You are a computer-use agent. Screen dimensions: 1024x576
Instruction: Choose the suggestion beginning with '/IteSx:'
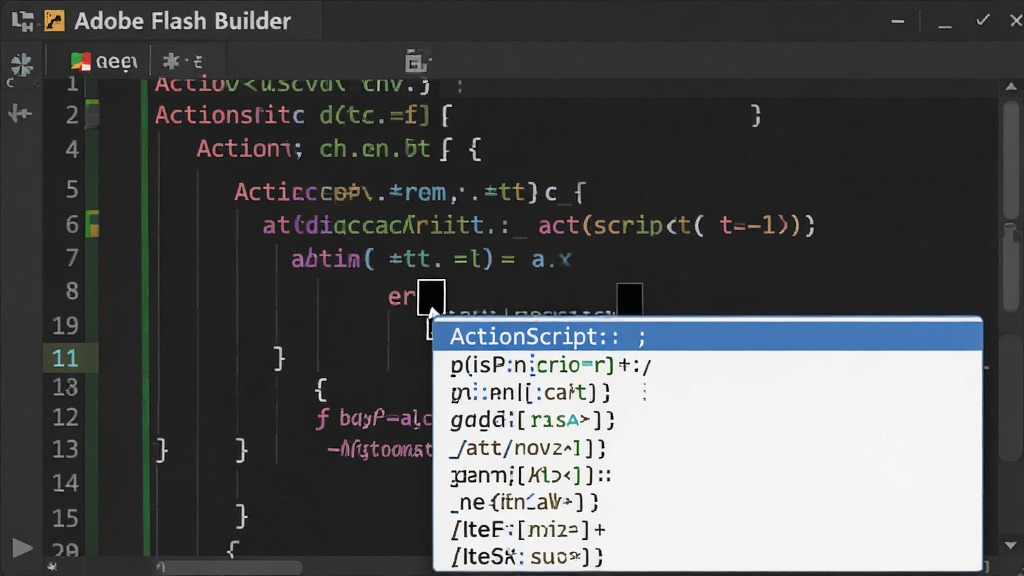708,556
